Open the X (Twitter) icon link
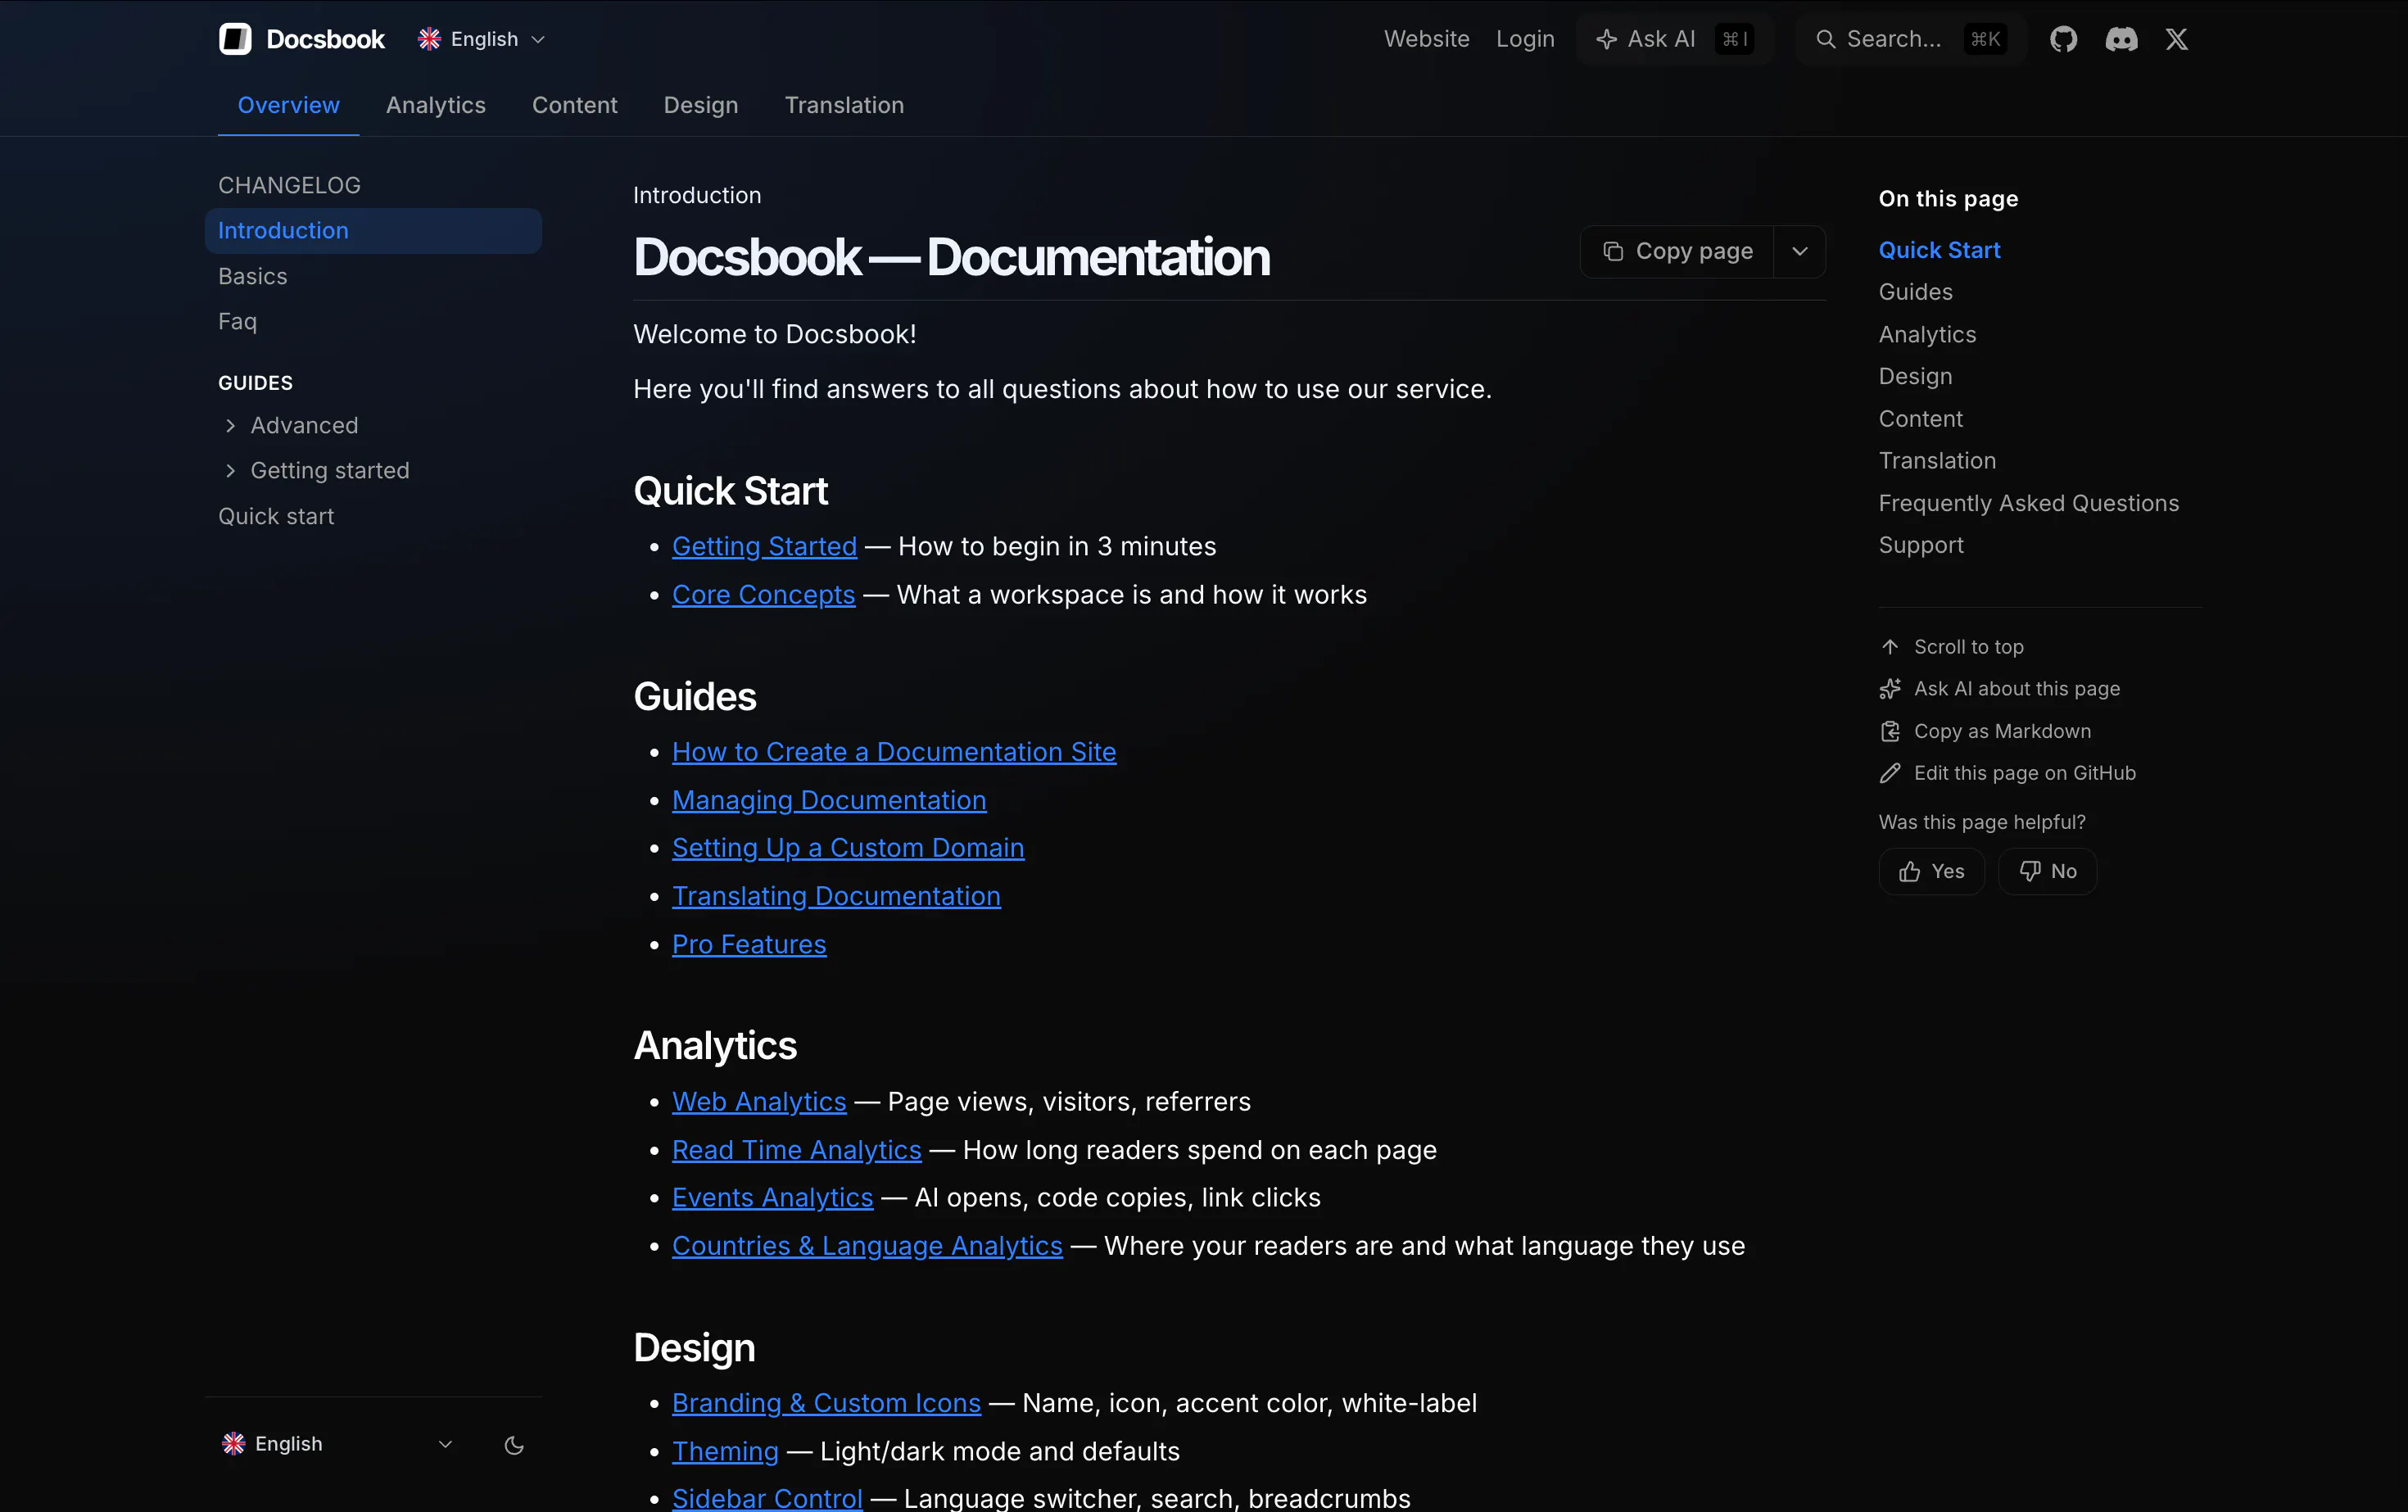 [2176, 39]
